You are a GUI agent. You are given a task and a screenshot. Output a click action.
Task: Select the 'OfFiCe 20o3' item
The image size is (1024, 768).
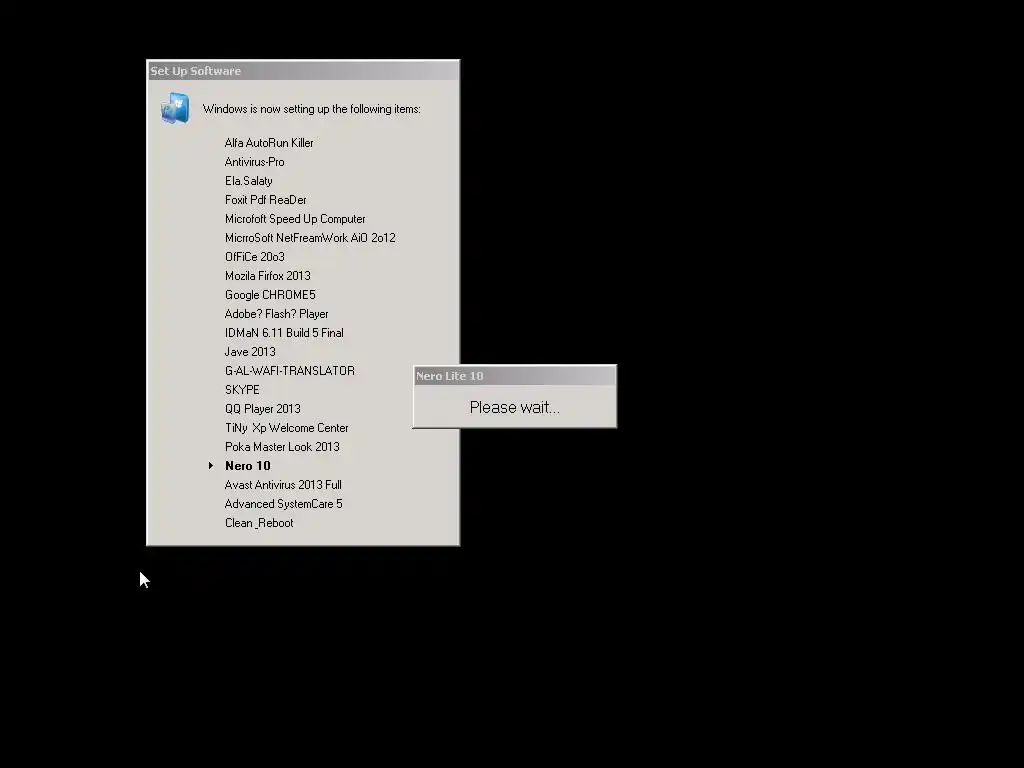click(255, 257)
